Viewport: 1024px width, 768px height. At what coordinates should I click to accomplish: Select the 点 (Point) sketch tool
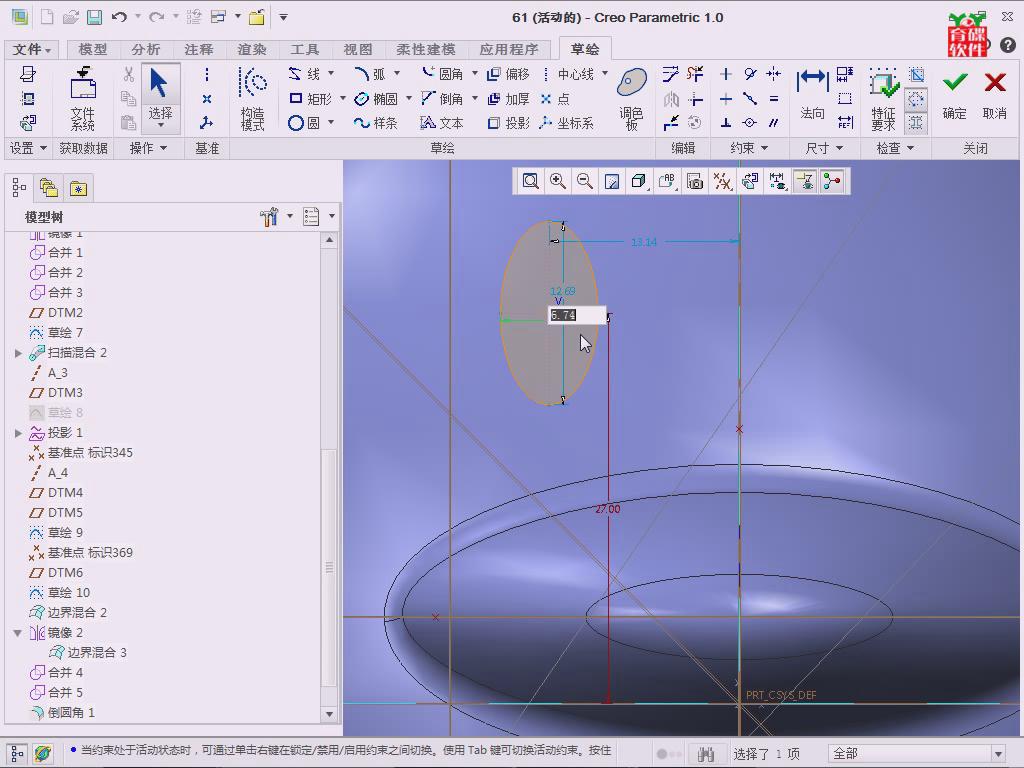[556, 99]
